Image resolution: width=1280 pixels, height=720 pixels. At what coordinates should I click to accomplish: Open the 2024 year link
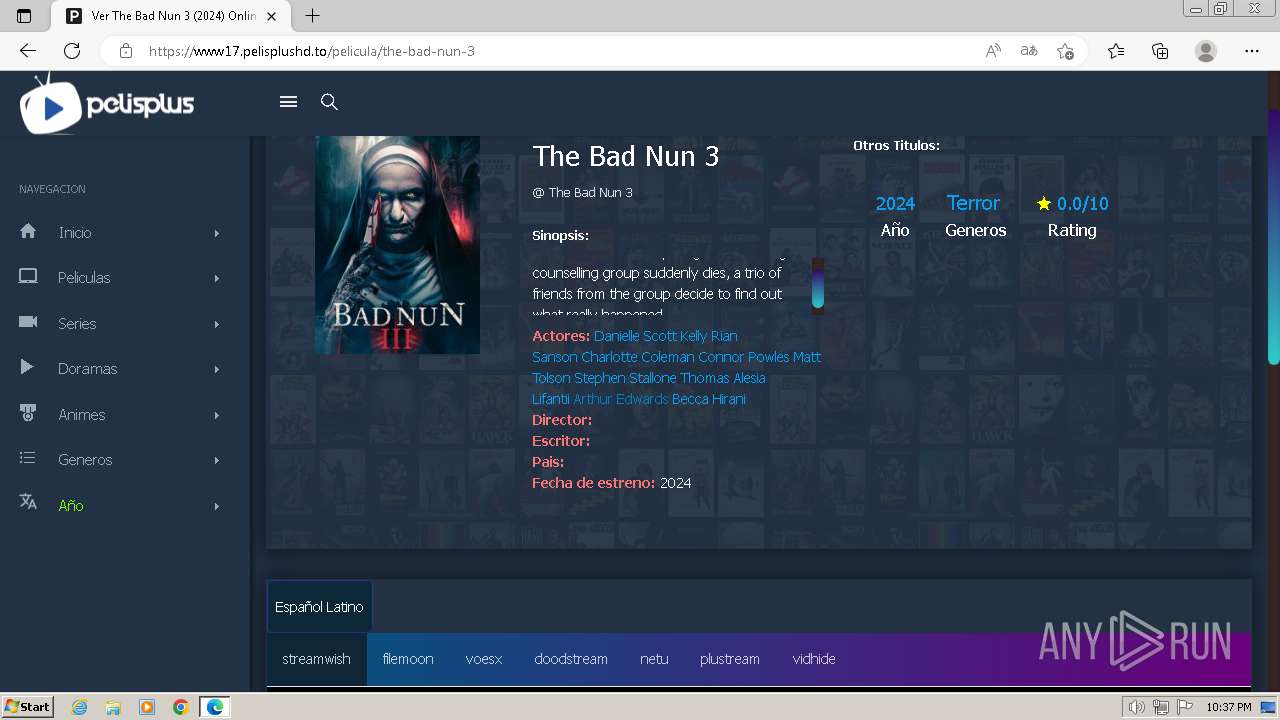pos(895,204)
